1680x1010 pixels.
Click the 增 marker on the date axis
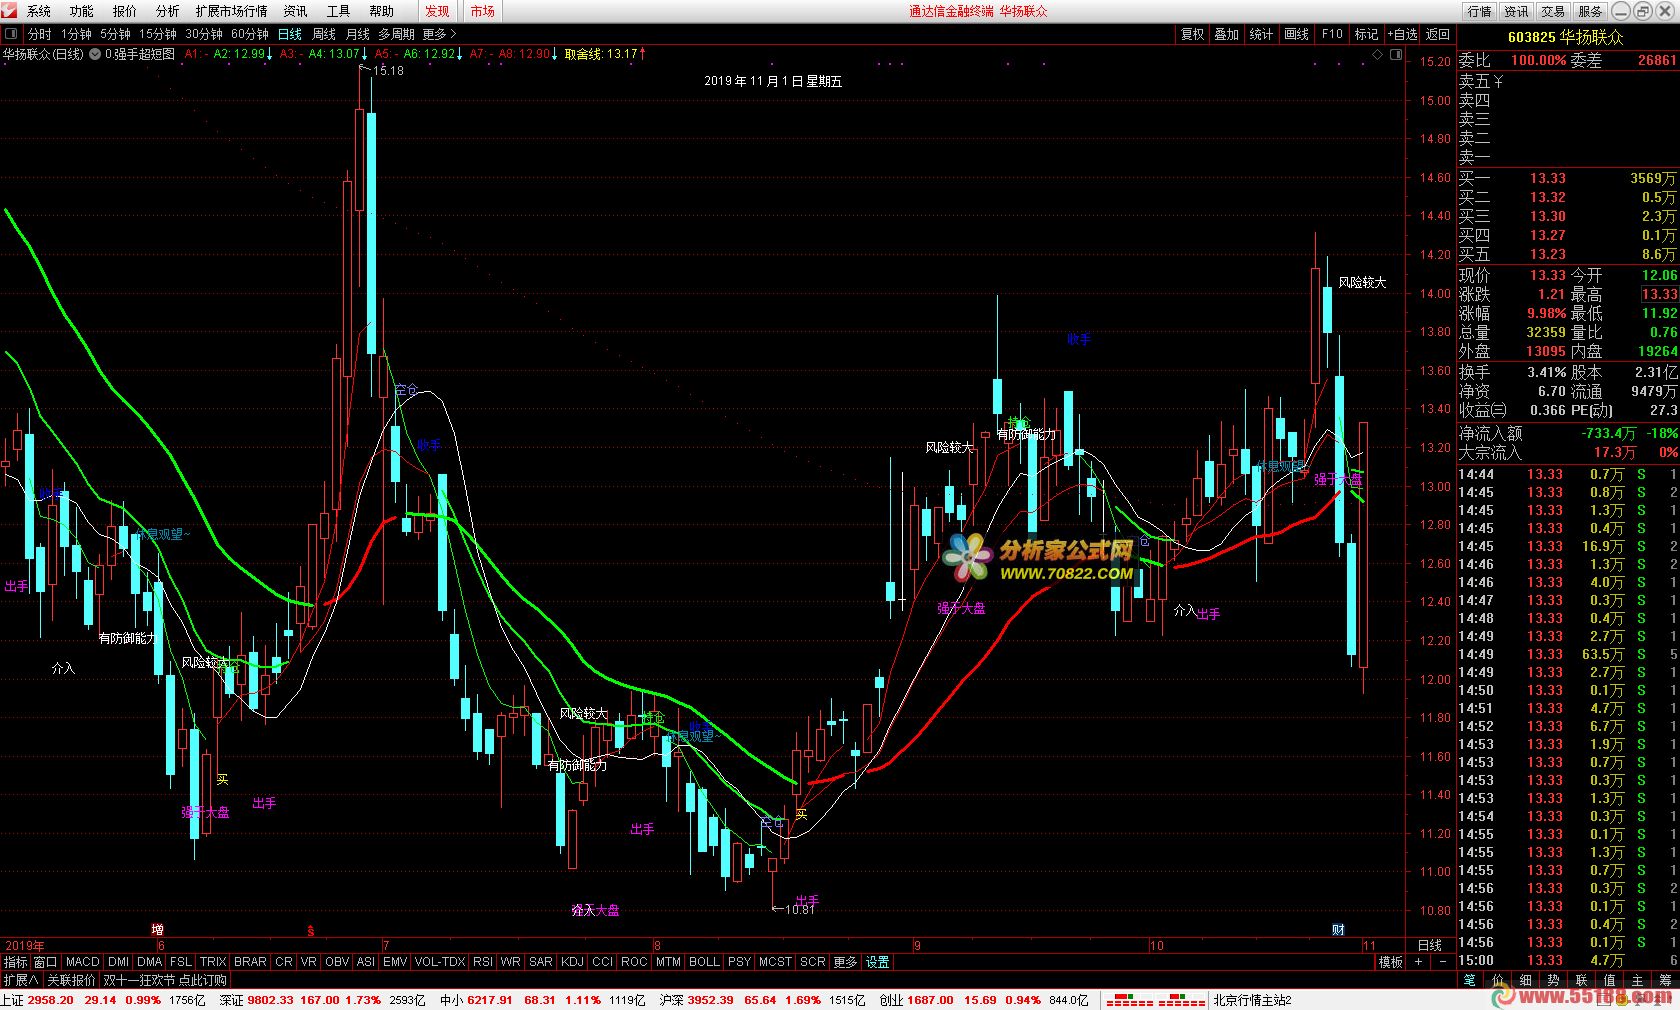pyautogui.click(x=157, y=930)
